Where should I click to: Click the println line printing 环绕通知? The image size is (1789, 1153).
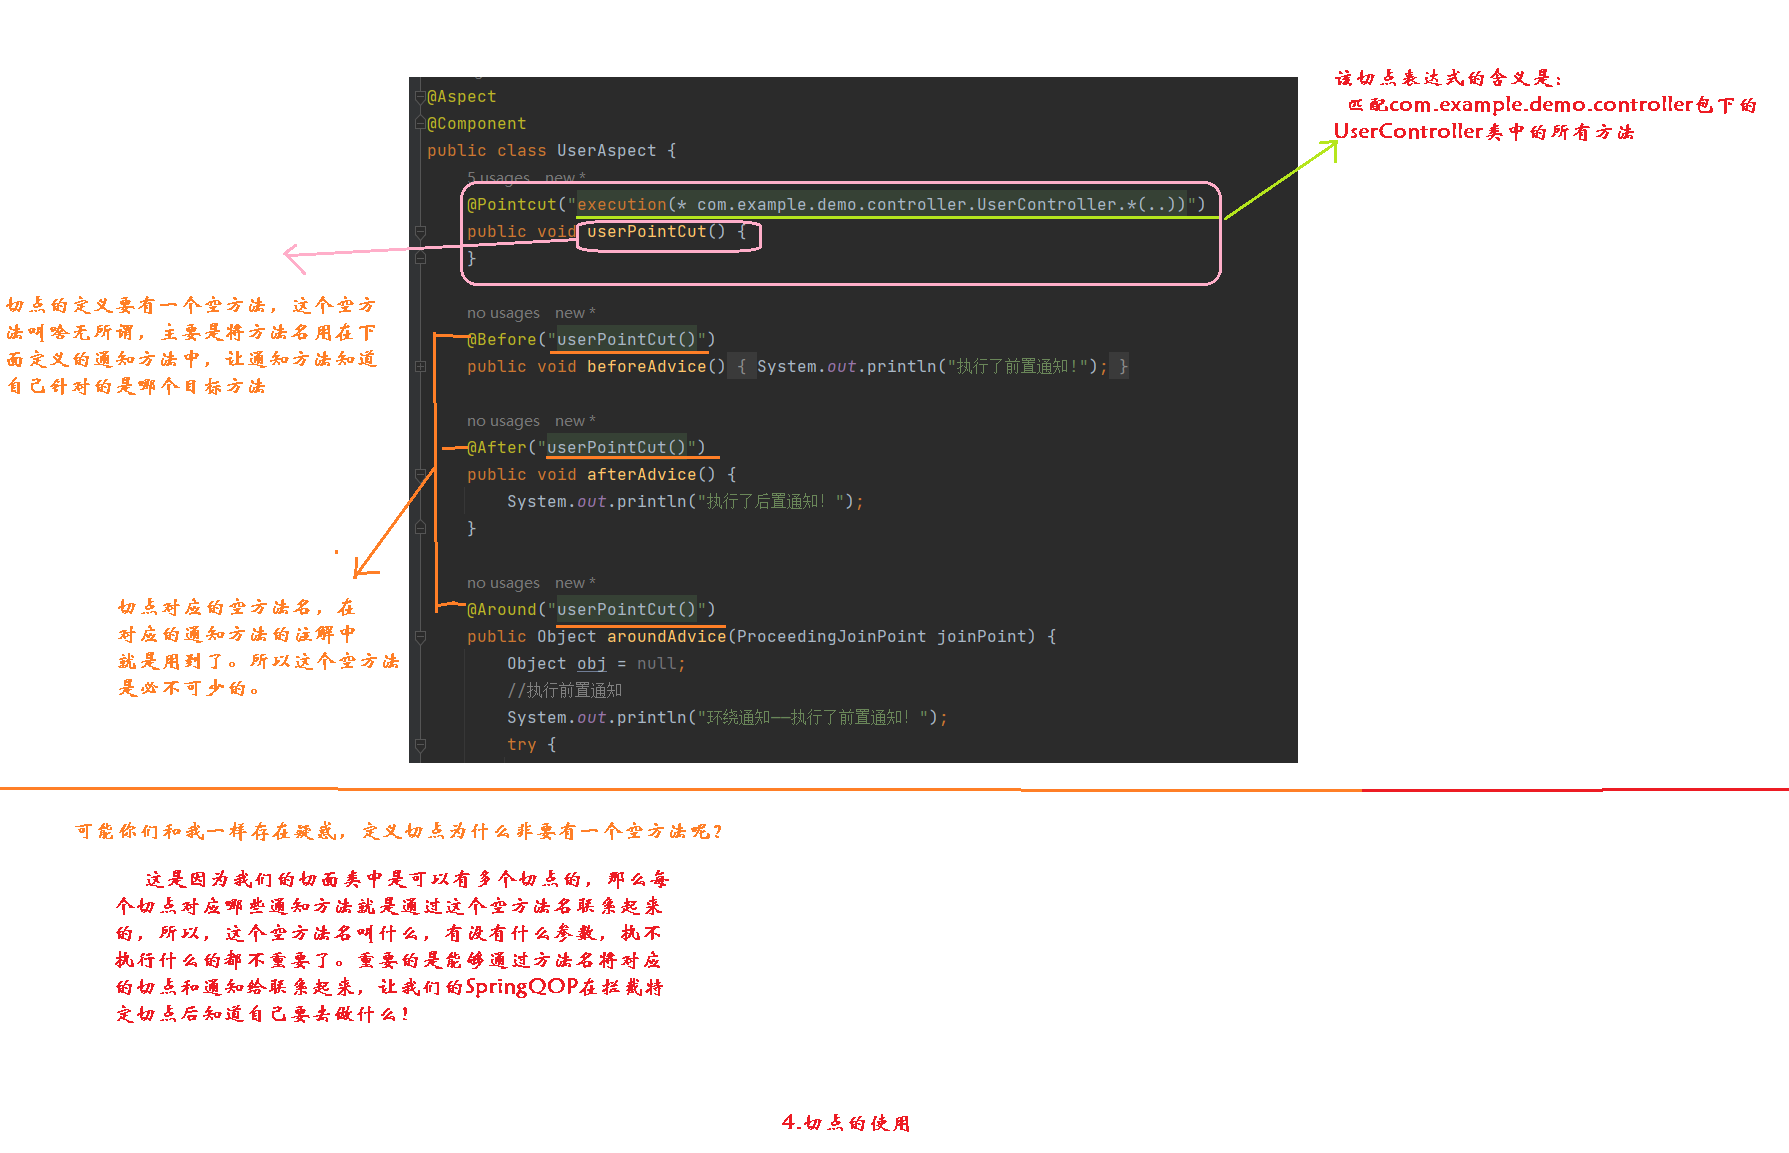click(727, 718)
